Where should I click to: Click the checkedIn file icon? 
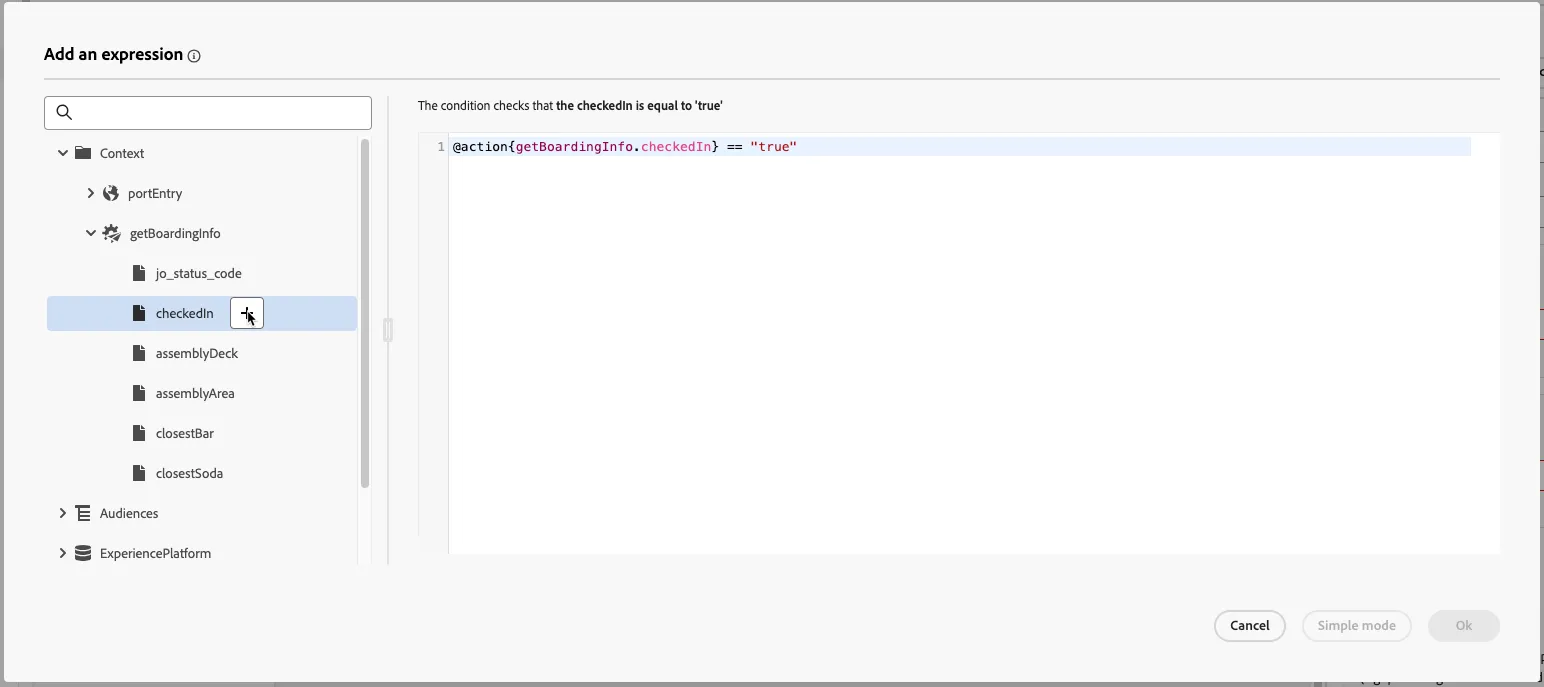tap(139, 313)
